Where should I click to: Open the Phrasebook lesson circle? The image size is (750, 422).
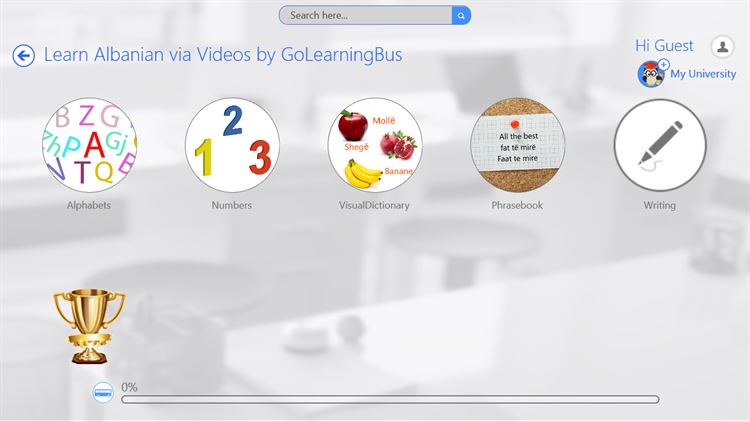coord(518,145)
